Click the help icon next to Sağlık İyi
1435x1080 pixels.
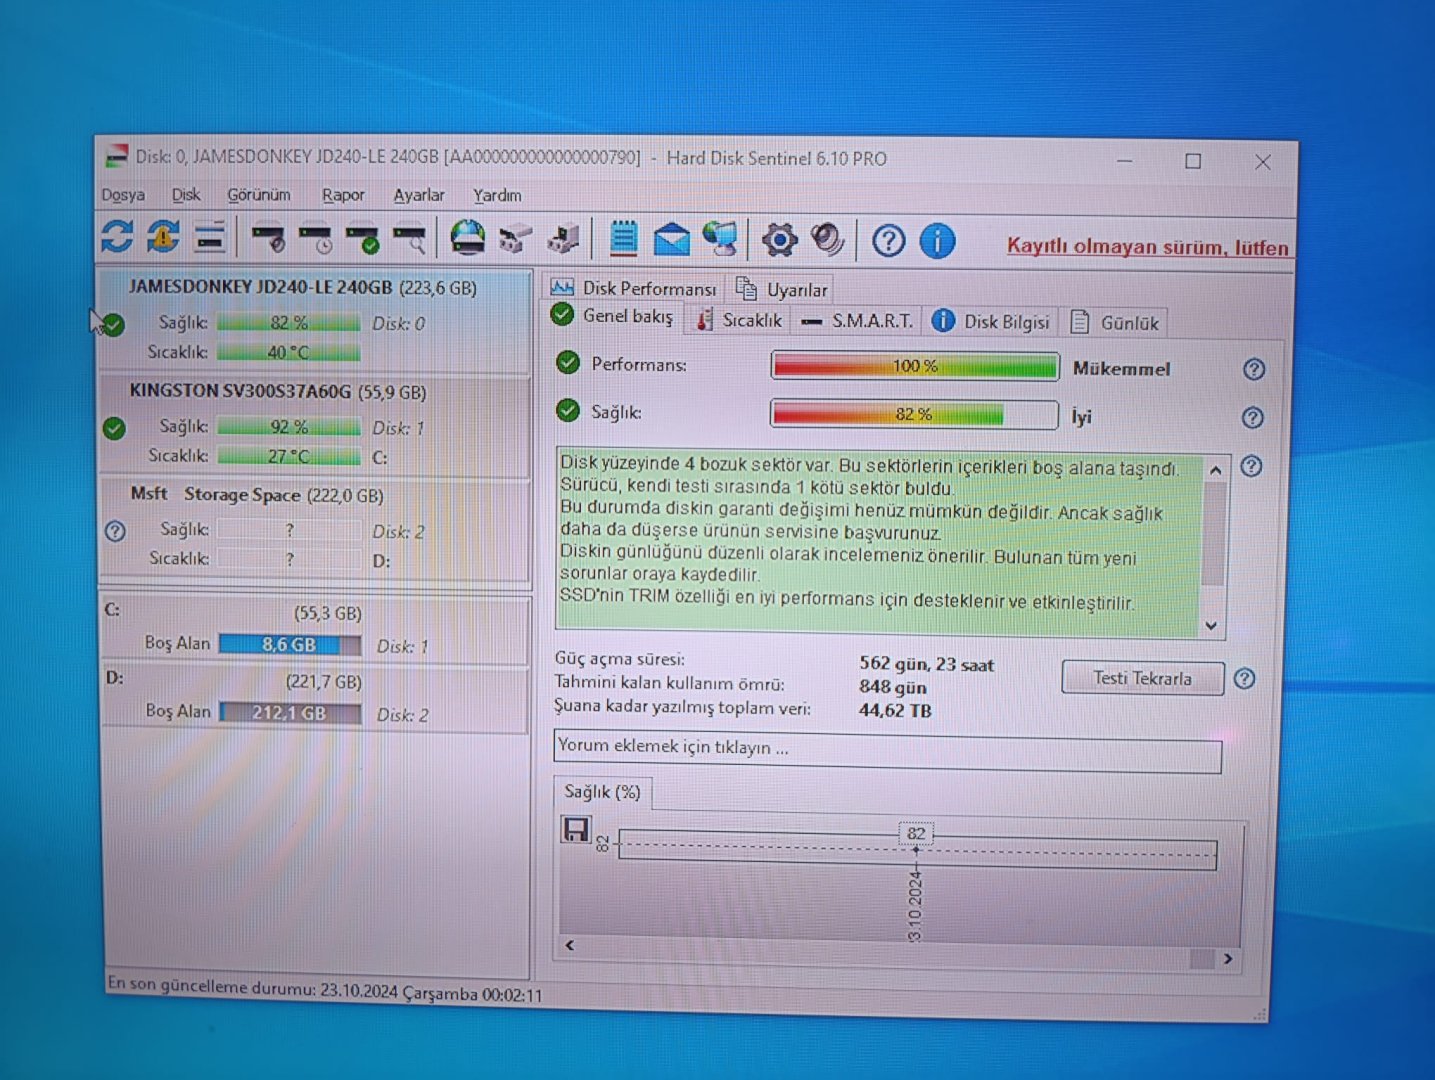pos(1253,417)
